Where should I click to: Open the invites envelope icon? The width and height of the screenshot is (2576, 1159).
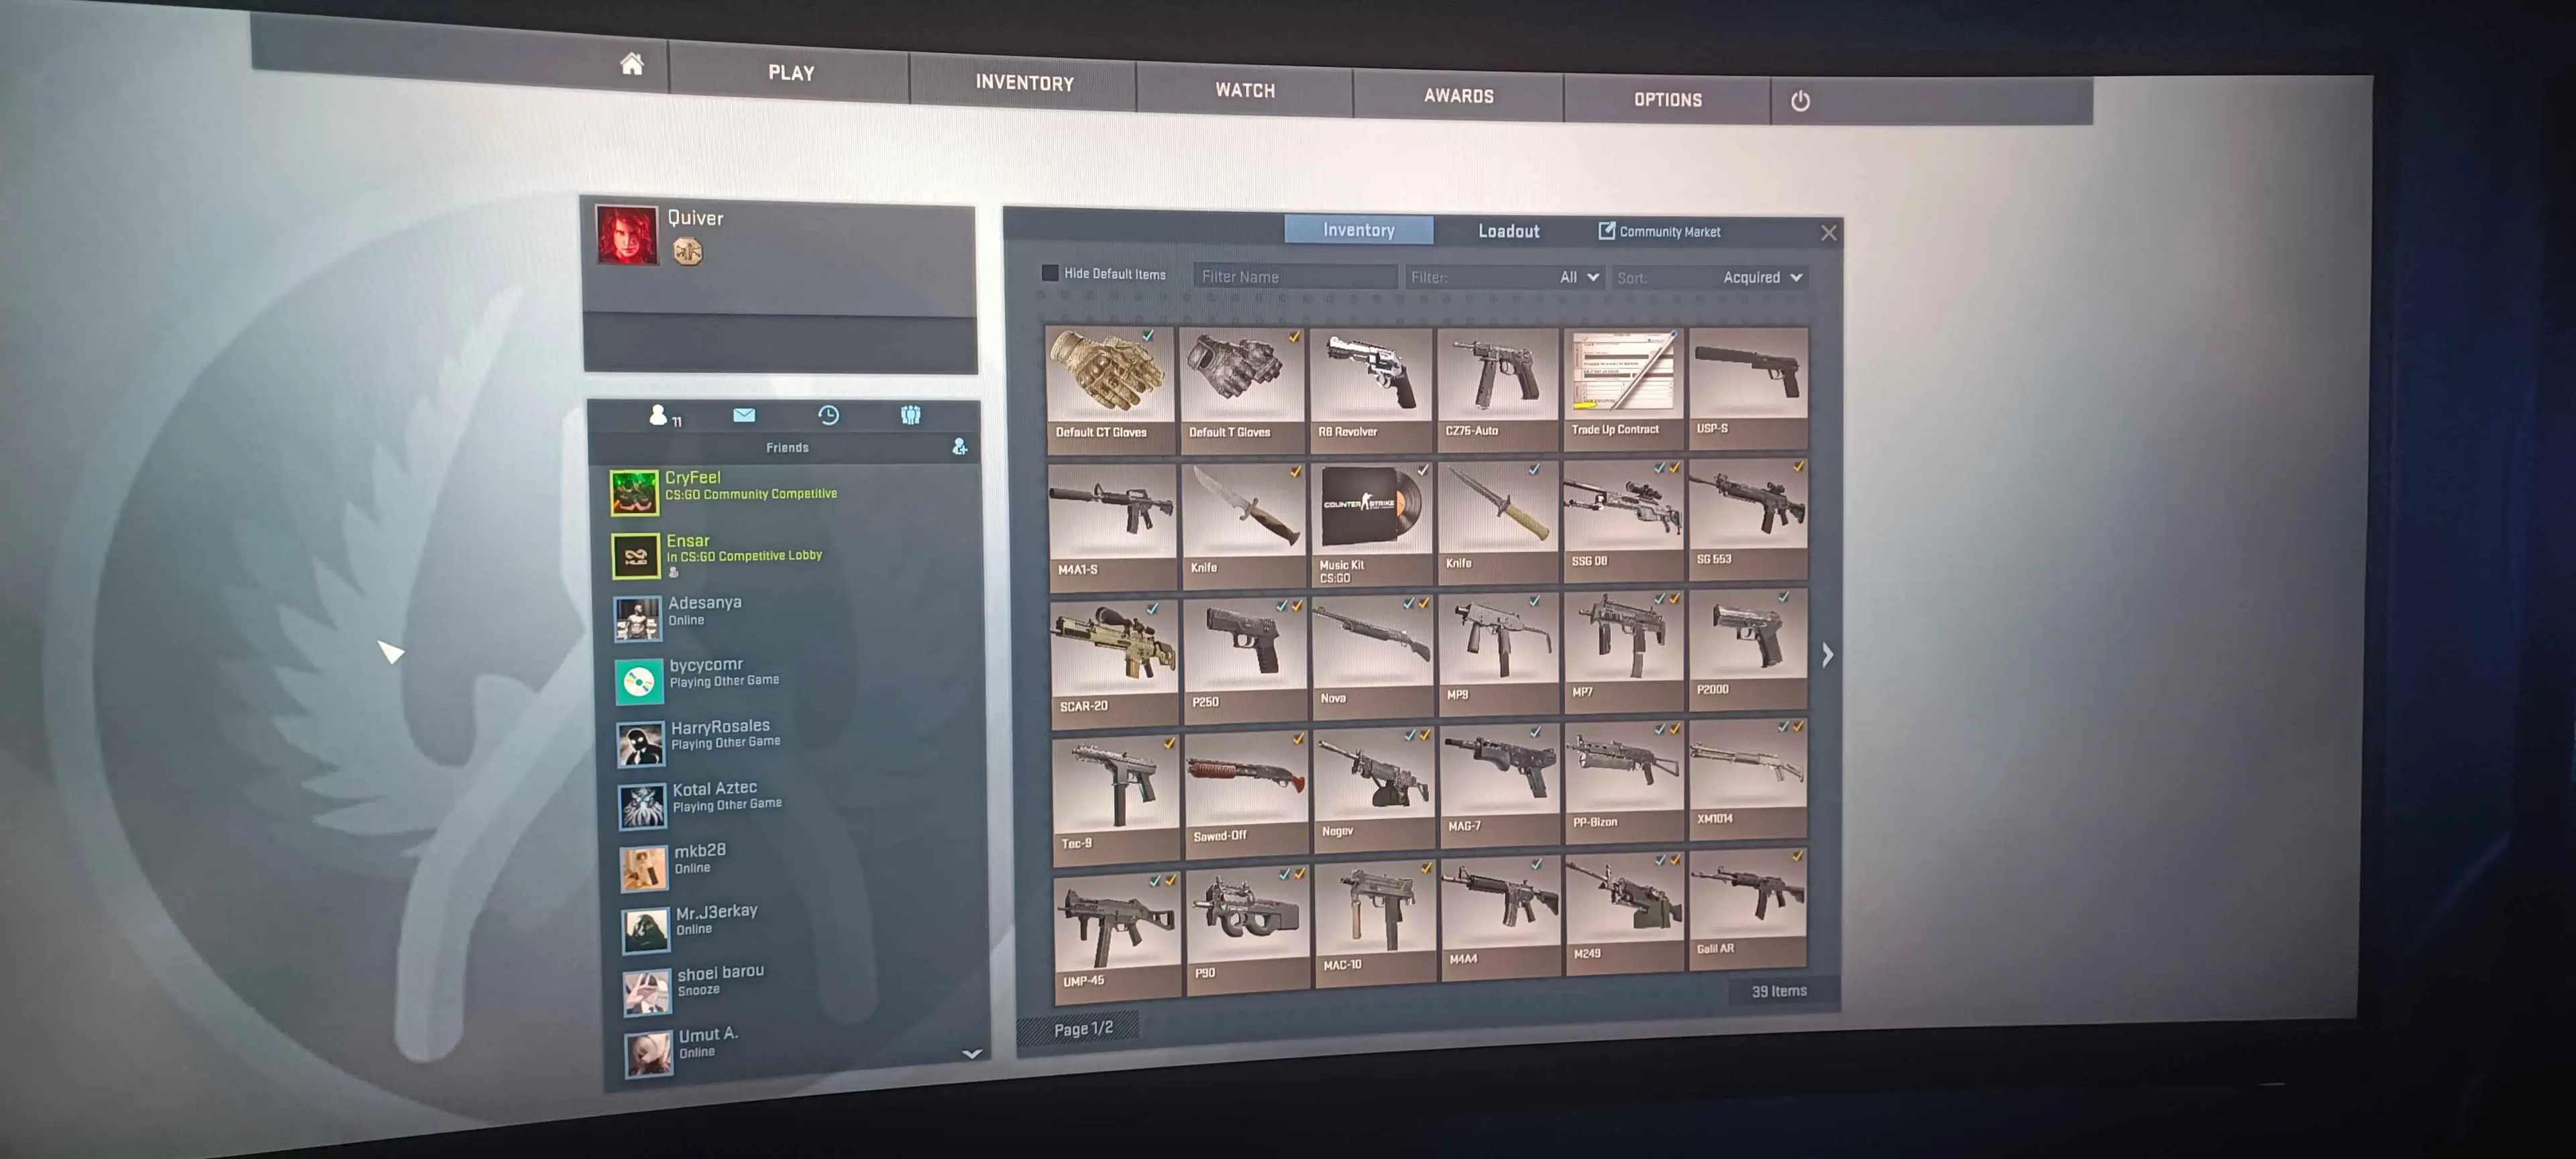744,414
